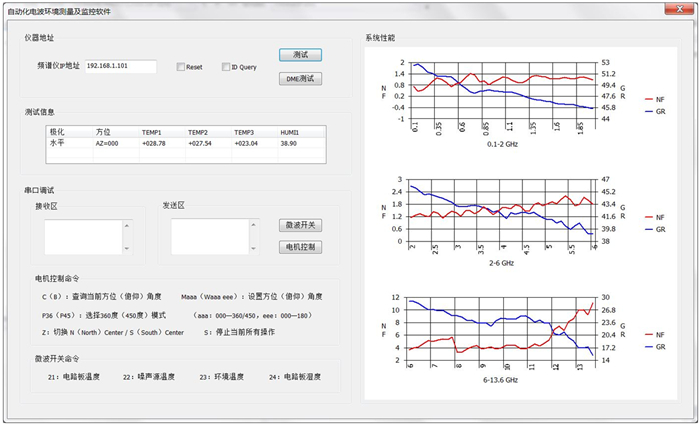Toggle the ID Query checkbox
The image size is (700, 425).
tap(226, 67)
